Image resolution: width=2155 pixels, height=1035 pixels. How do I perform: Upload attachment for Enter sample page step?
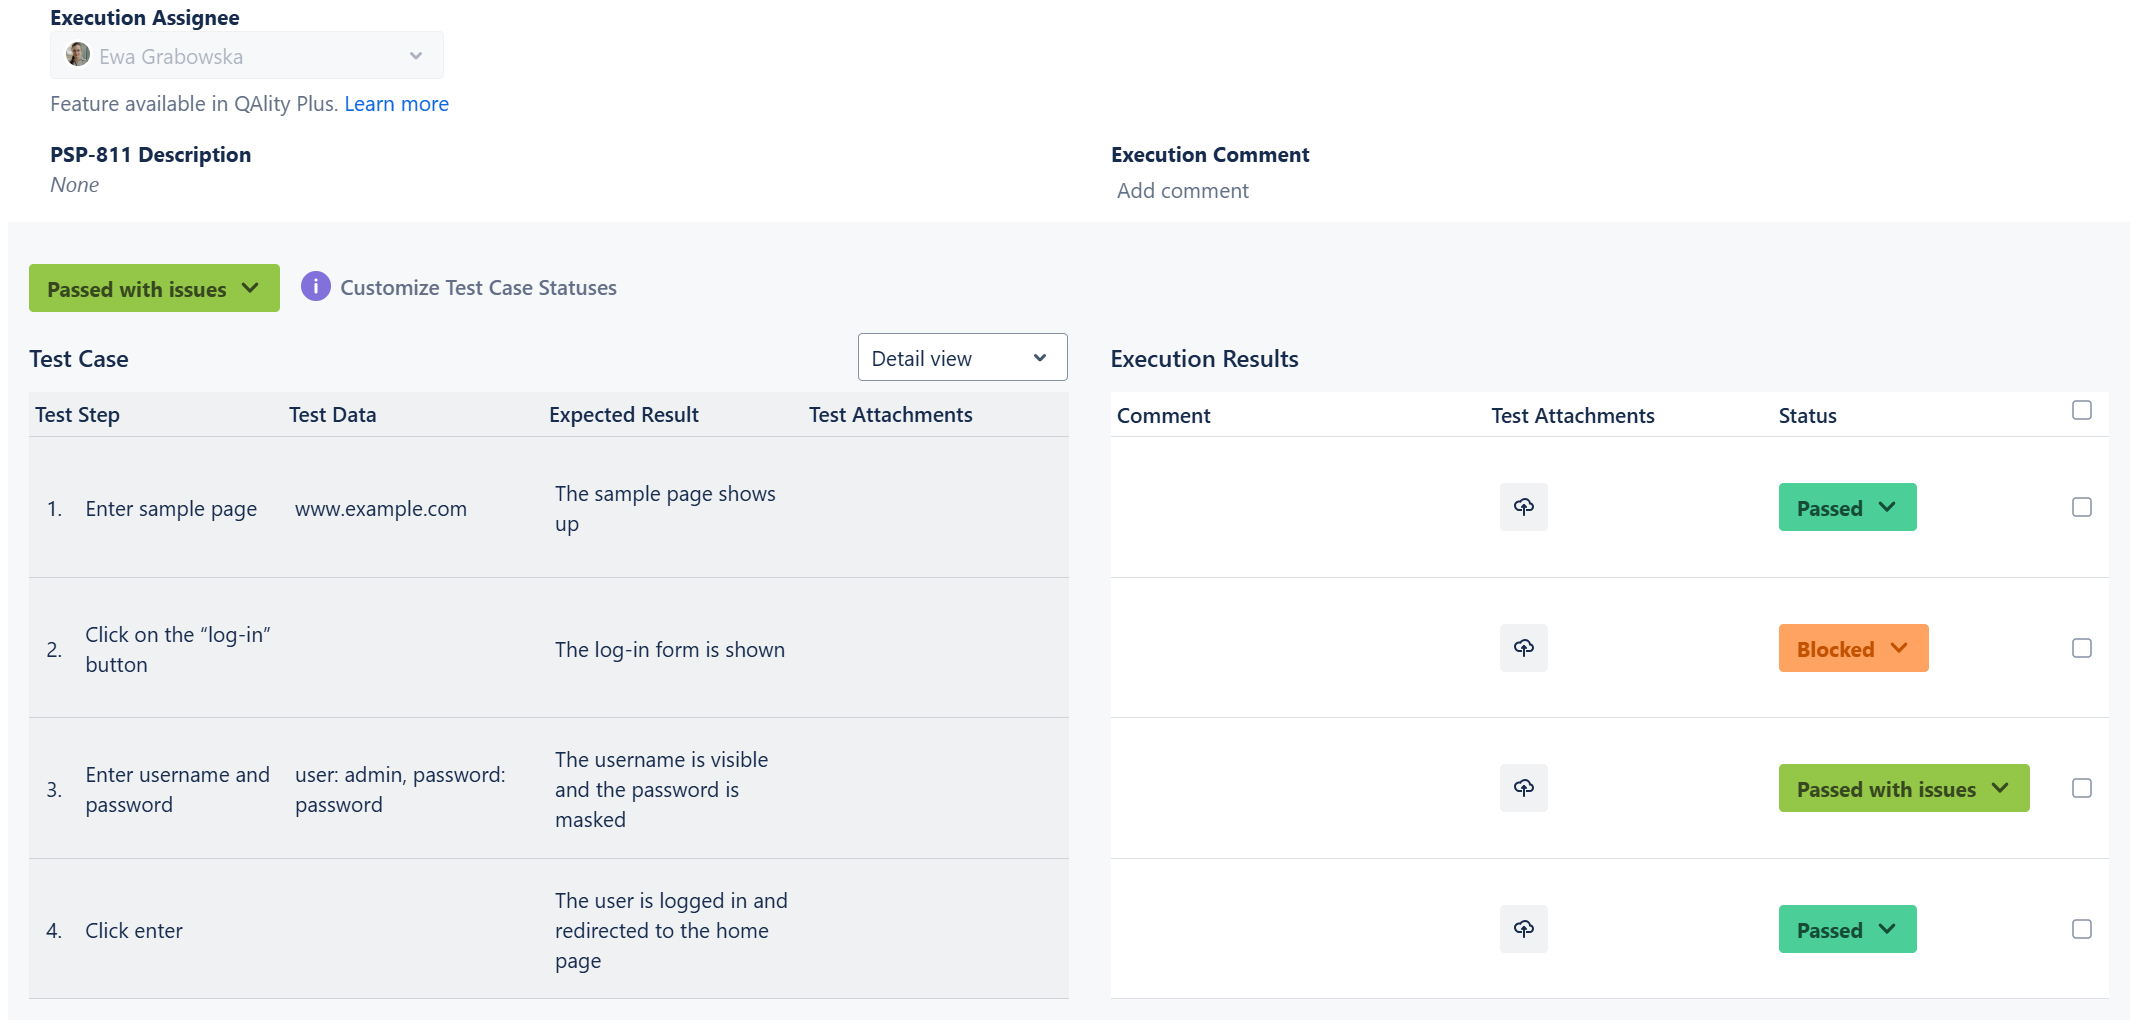pyautogui.click(x=1523, y=507)
